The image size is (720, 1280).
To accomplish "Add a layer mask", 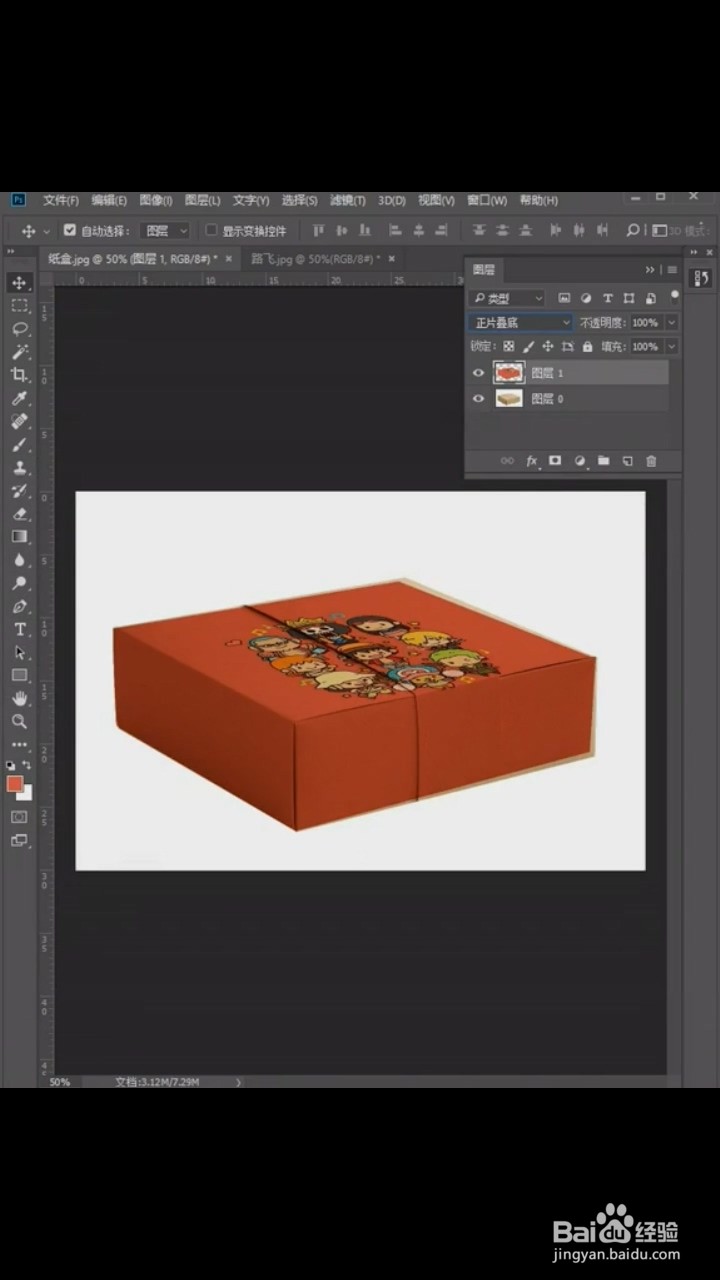I will (555, 461).
